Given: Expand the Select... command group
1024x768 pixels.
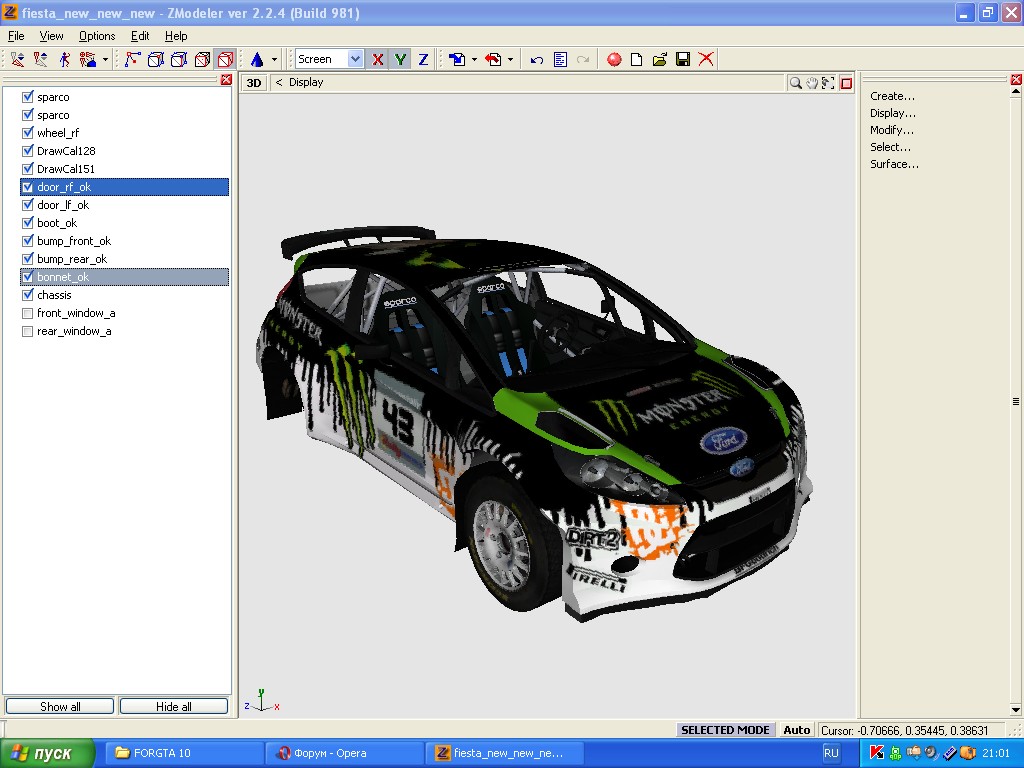Looking at the screenshot, I should (890, 147).
